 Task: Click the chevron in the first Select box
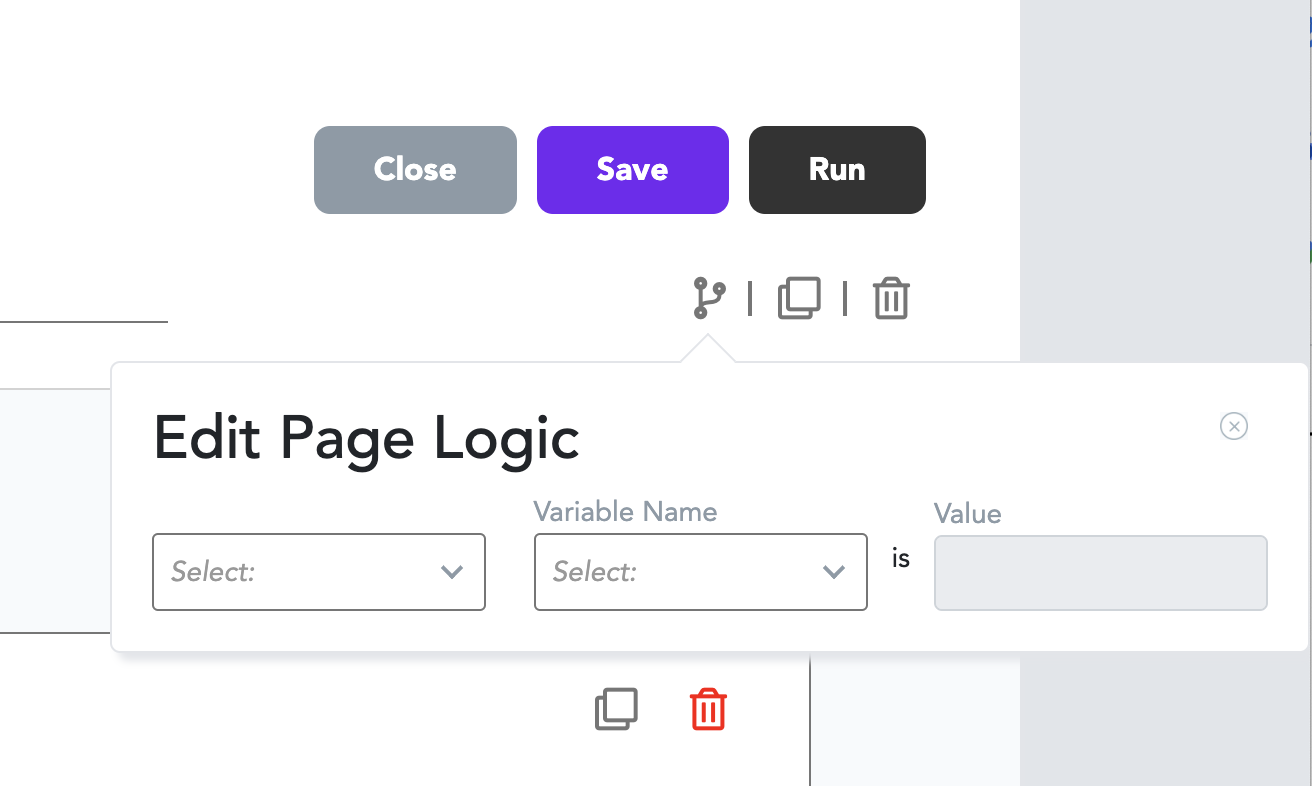tap(452, 572)
